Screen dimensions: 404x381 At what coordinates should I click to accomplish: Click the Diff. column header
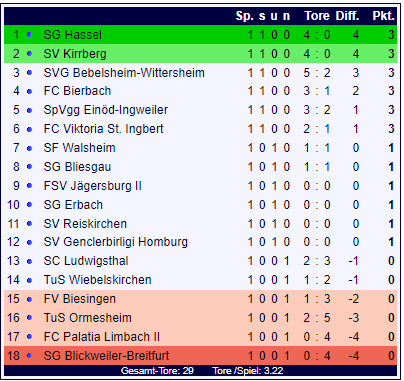click(x=347, y=16)
